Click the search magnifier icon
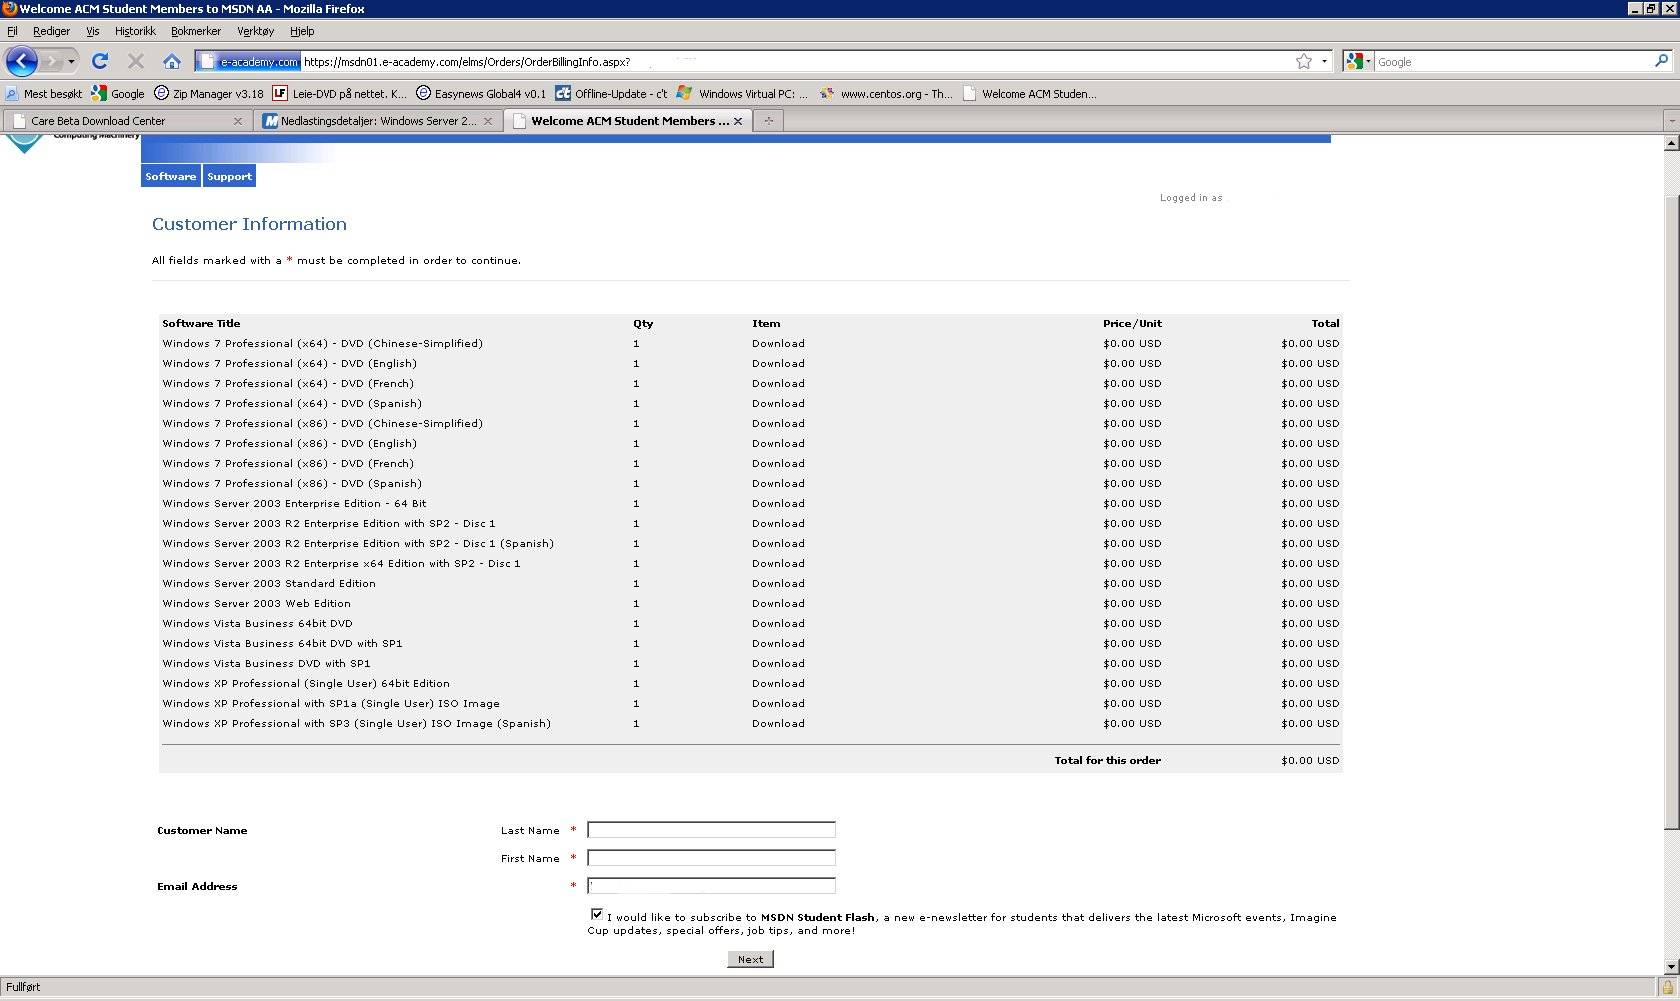This screenshot has height=1001, width=1680. point(1662,61)
